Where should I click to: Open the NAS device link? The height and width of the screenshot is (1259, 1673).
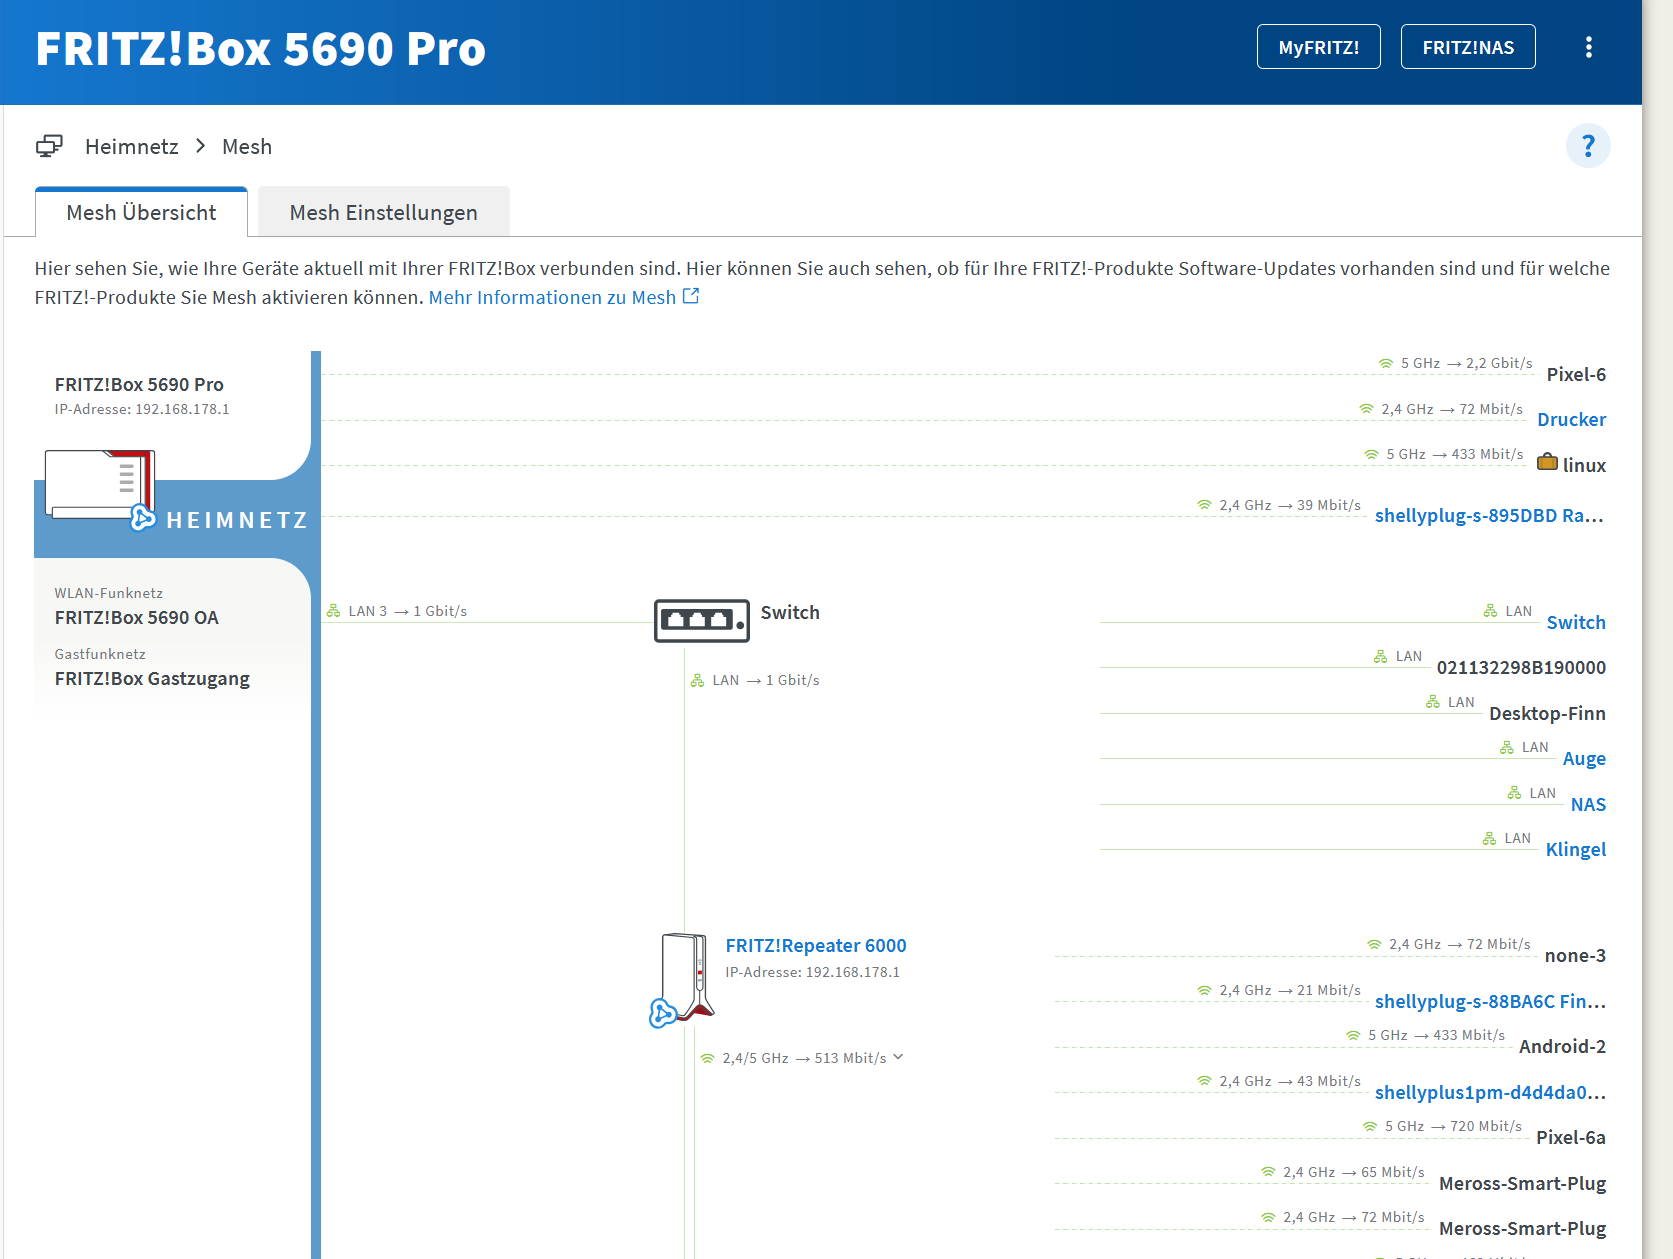pos(1588,804)
